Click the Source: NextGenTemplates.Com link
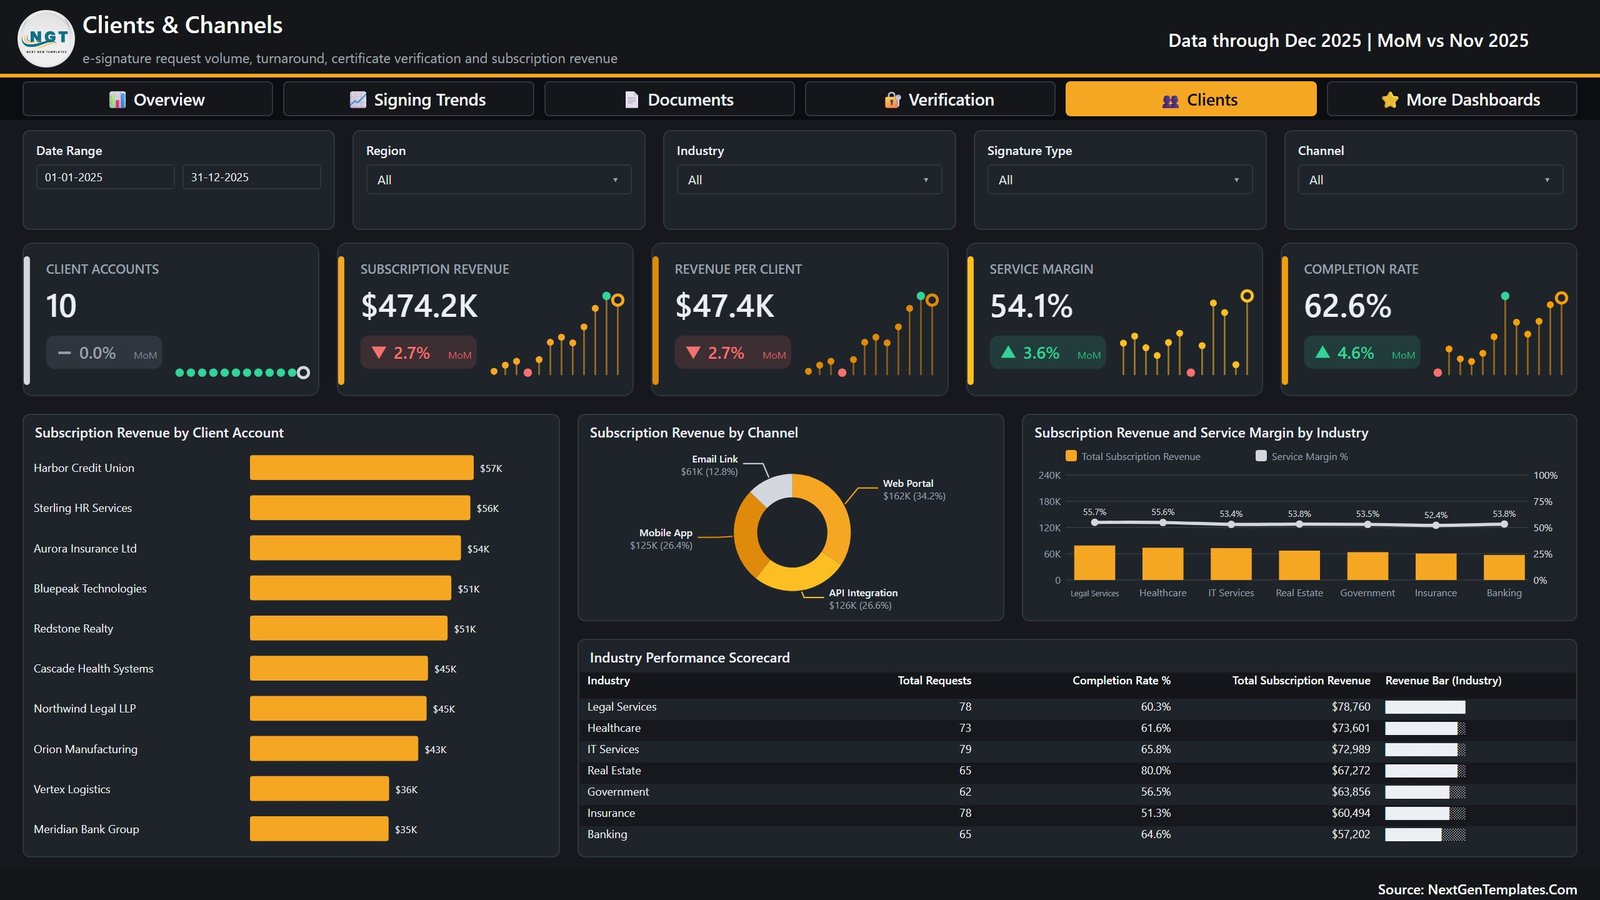This screenshot has width=1600, height=900. point(1477,889)
